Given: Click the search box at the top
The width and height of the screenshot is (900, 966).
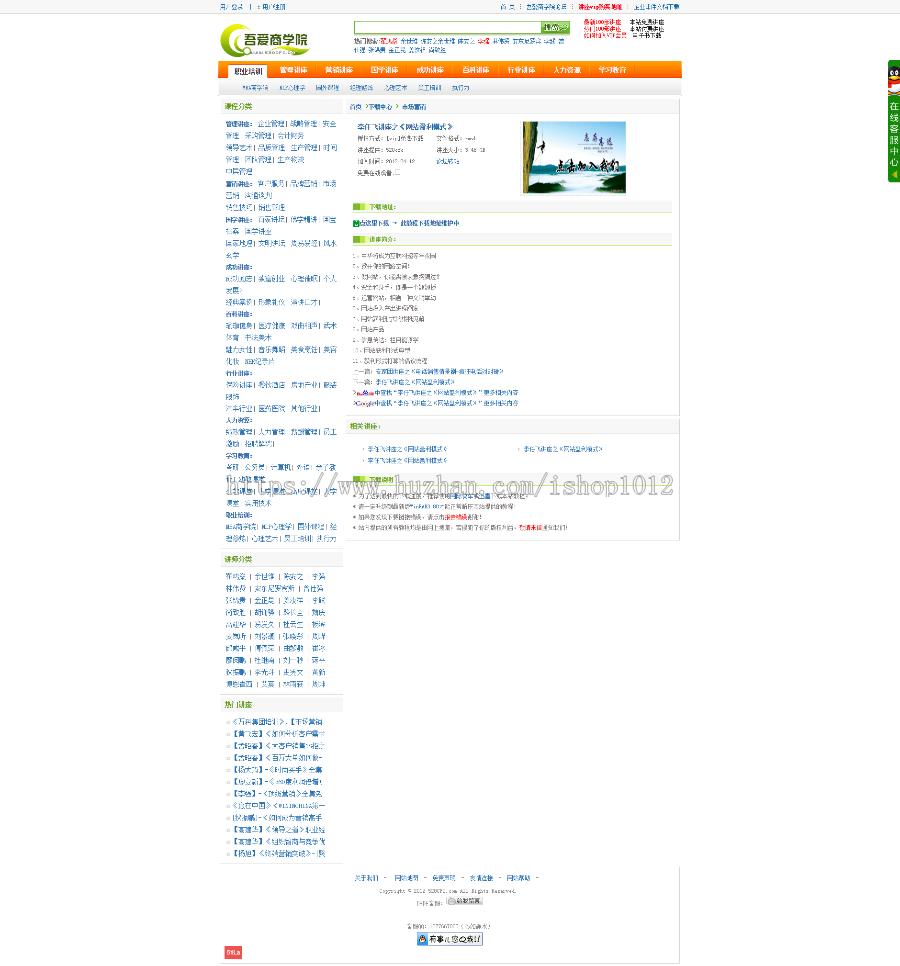Looking at the screenshot, I should (447, 28).
